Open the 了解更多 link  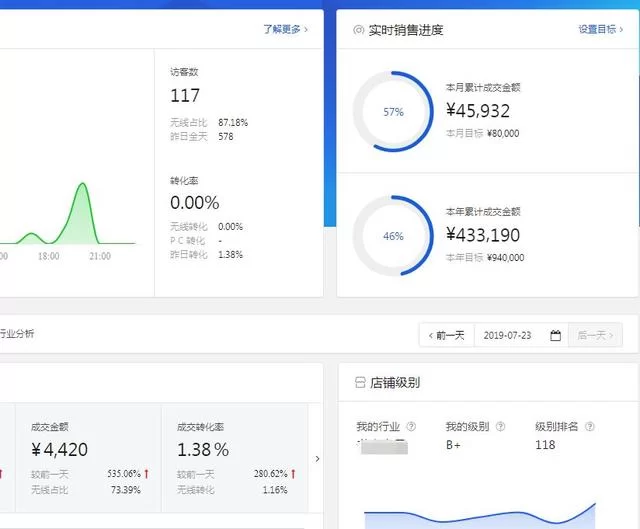[285, 30]
